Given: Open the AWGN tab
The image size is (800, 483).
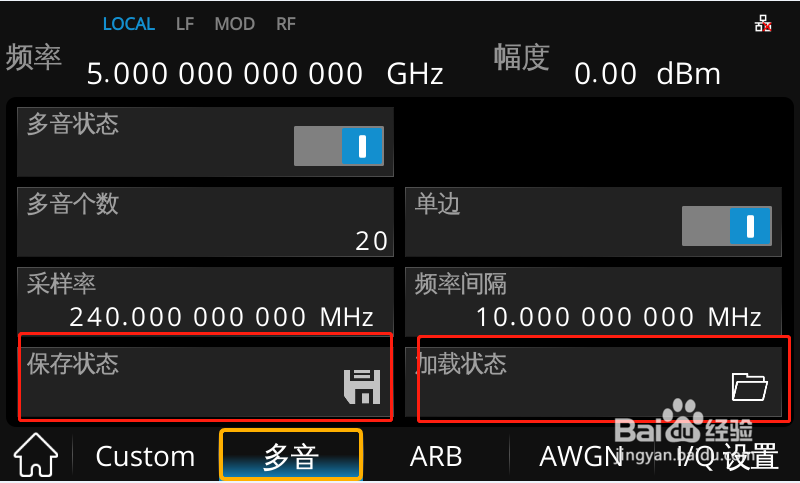Looking at the screenshot, I should (x=581, y=456).
